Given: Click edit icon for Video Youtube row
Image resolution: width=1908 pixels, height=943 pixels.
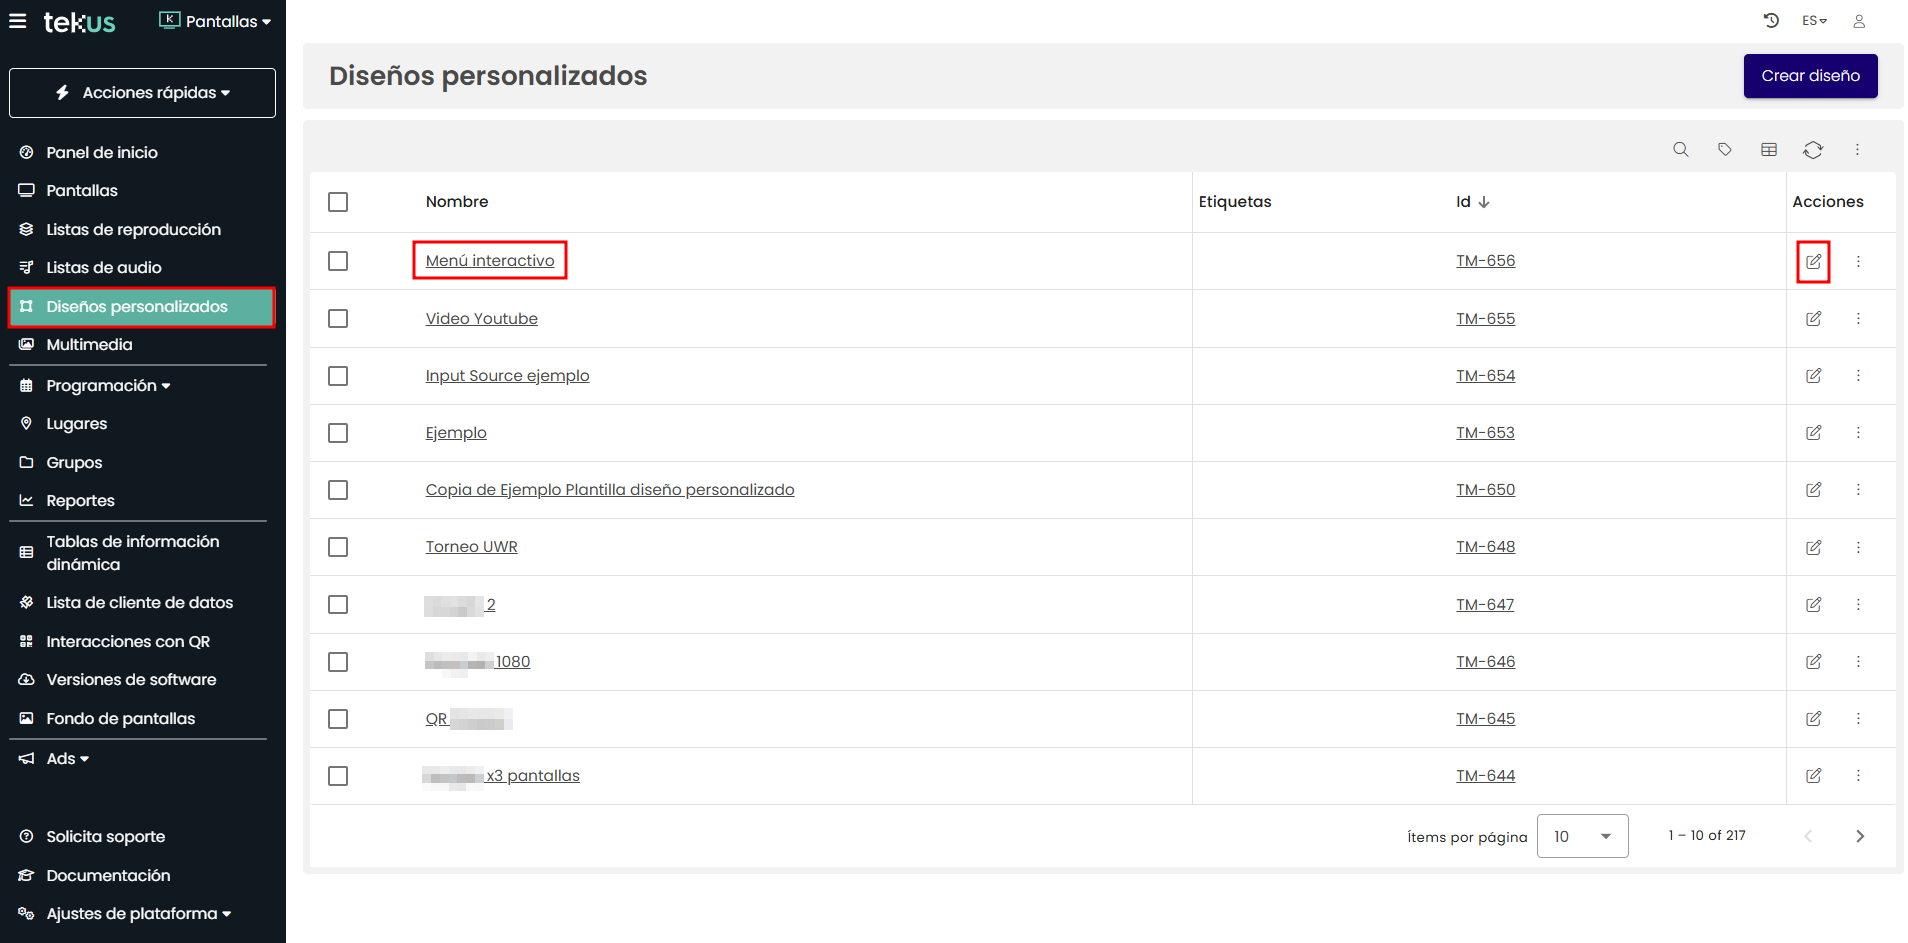Looking at the screenshot, I should point(1813,319).
